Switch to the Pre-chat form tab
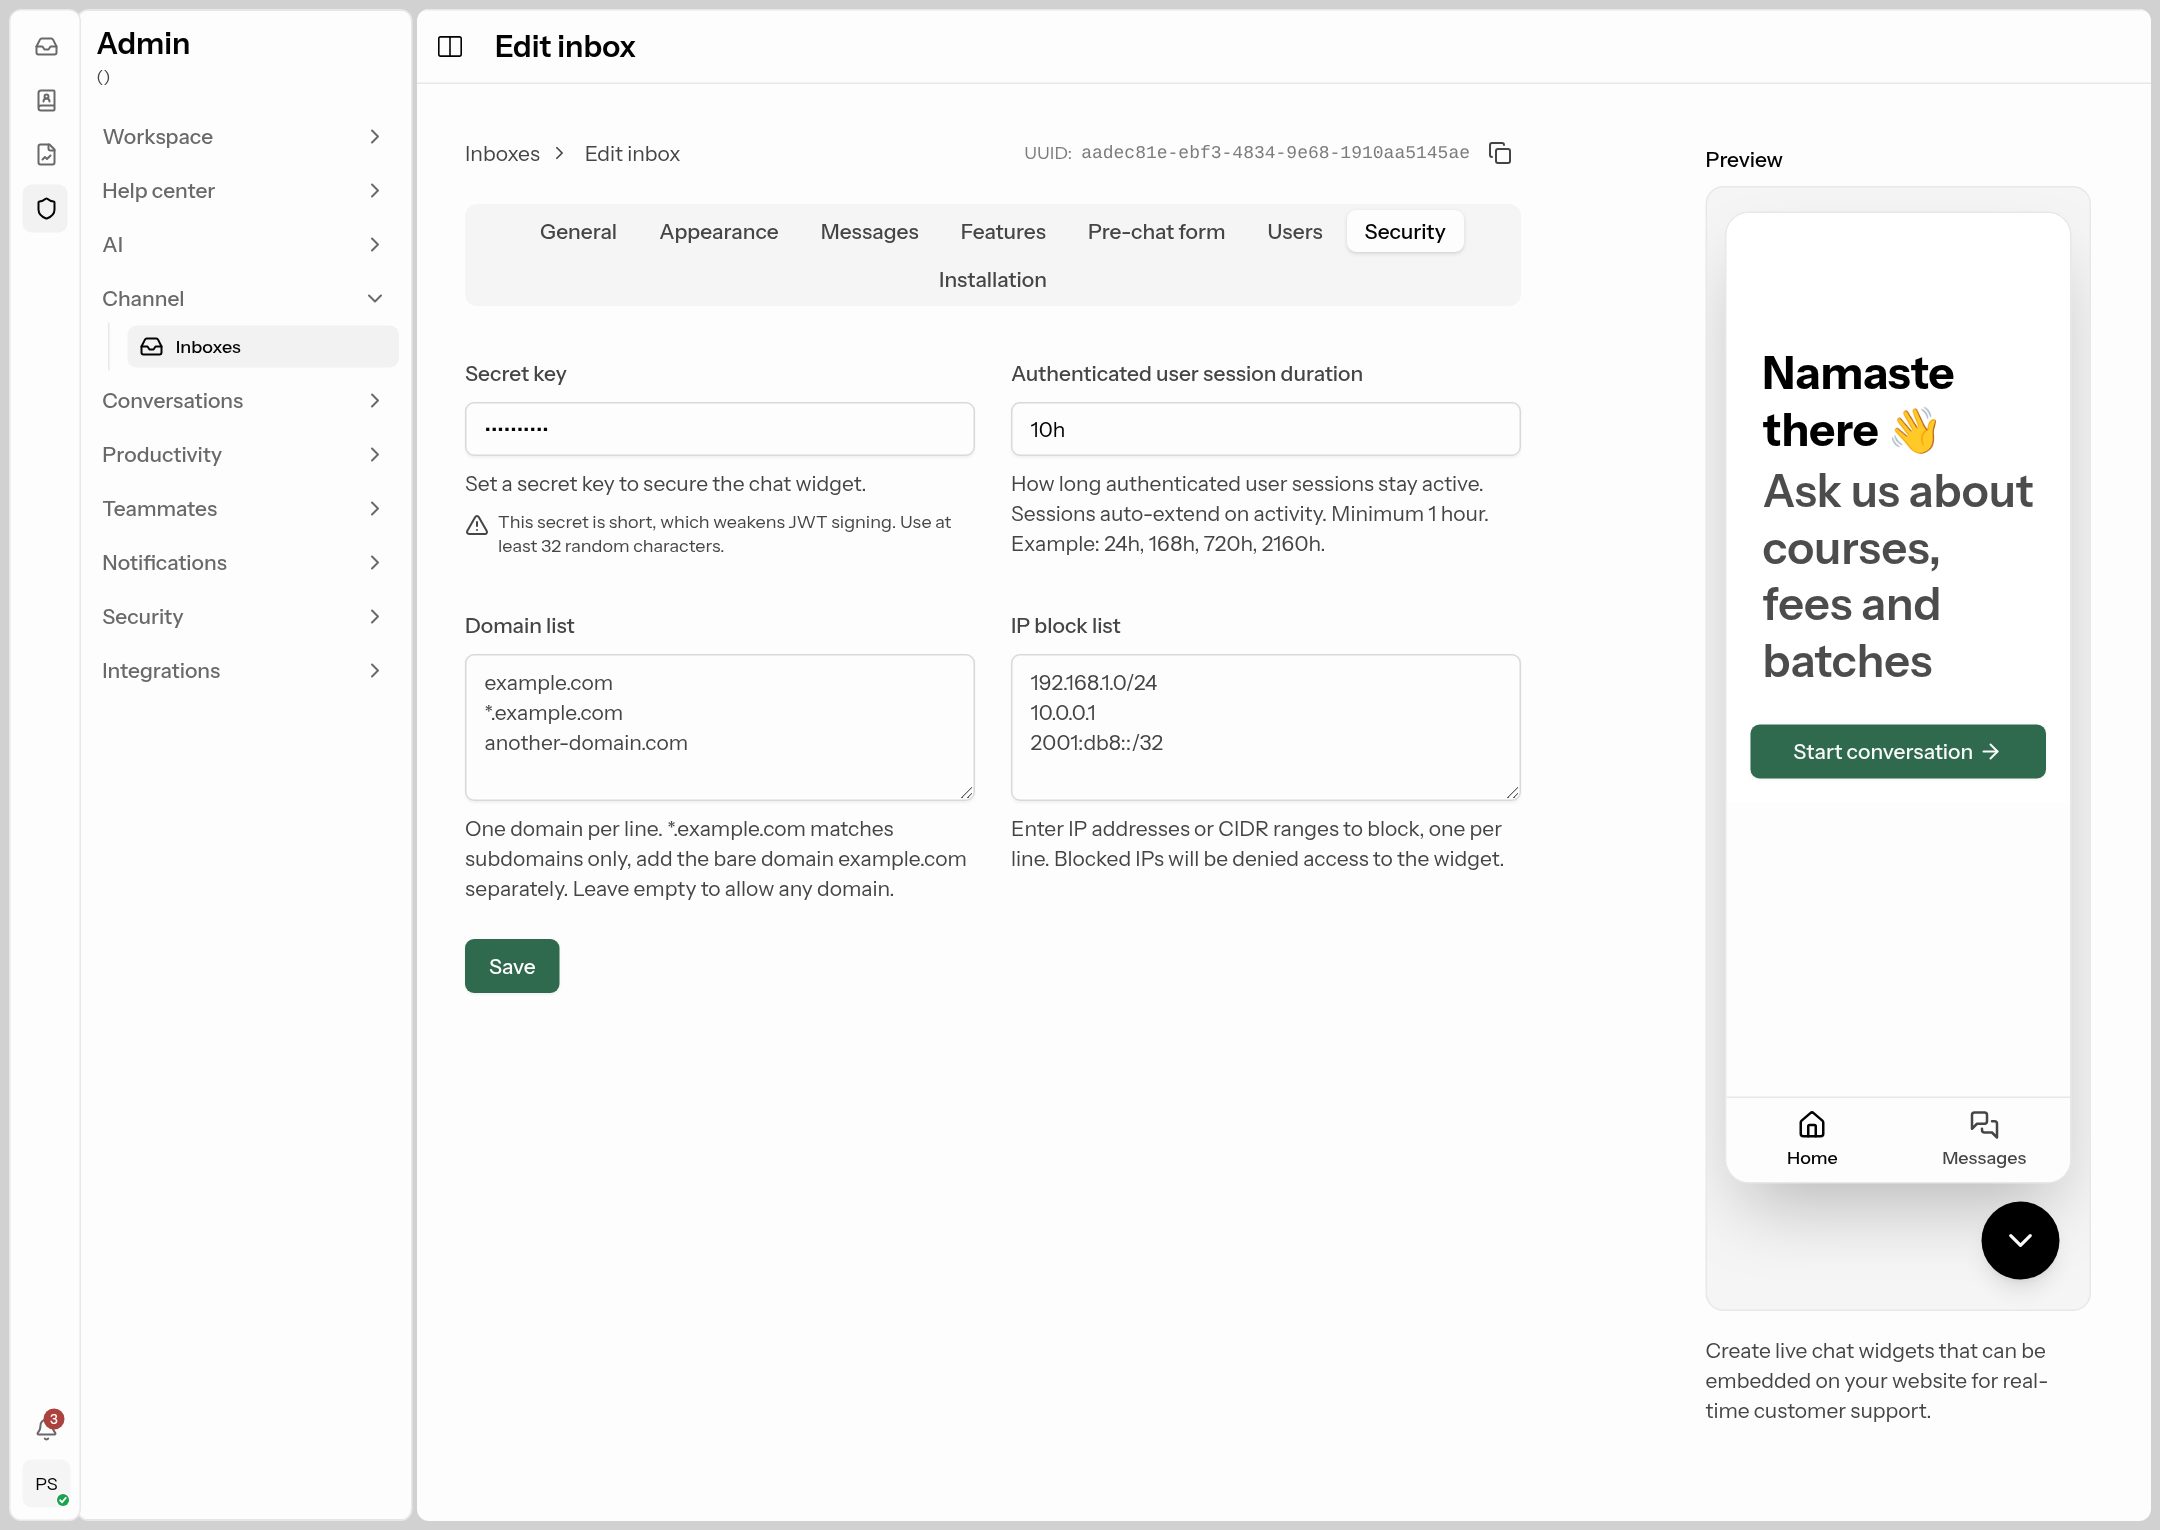The width and height of the screenshot is (2160, 1530). (1156, 232)
